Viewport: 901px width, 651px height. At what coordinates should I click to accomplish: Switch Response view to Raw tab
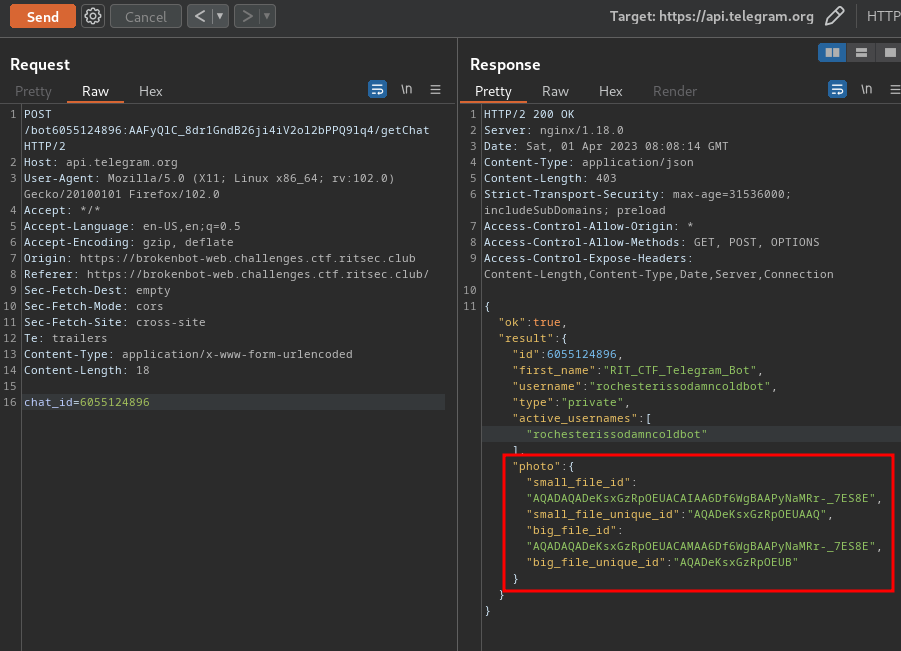(x=555, y=91)
